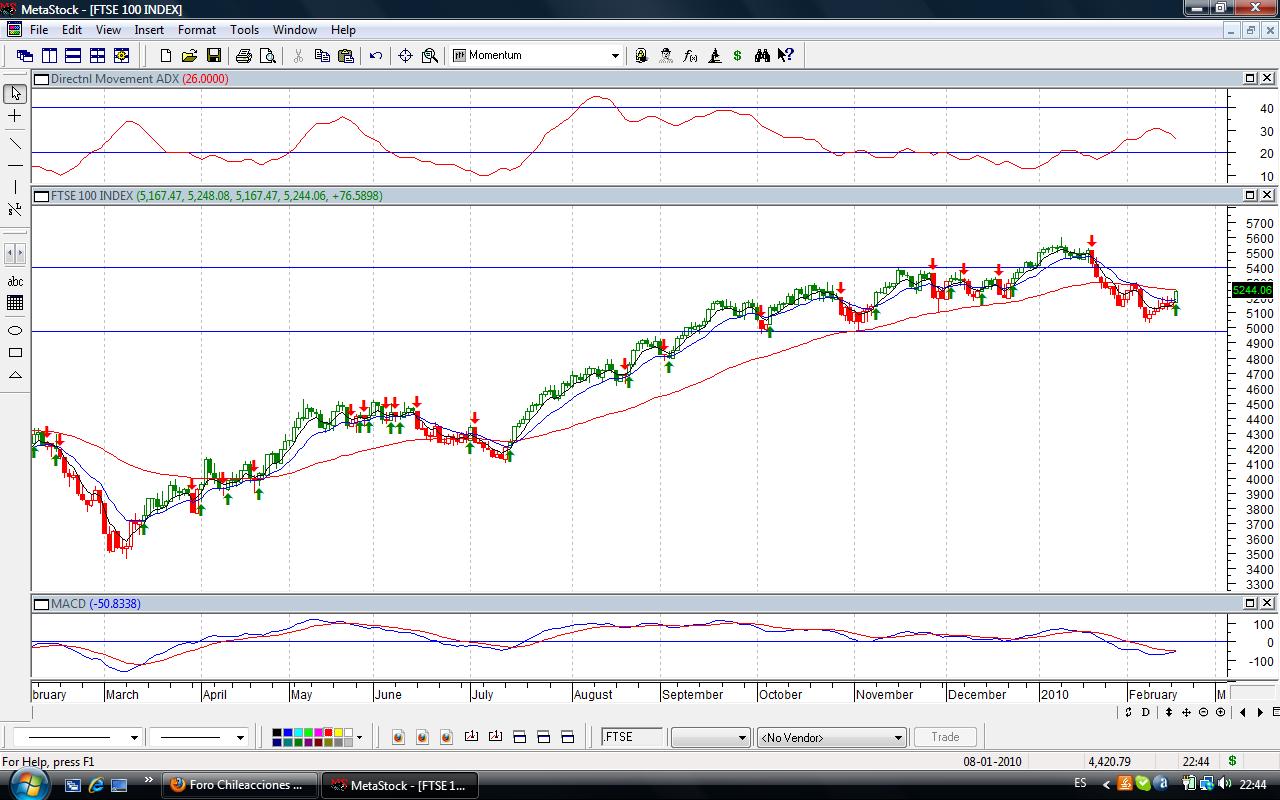
Task: Close the MACD inner window
Action: (x=1267, y=603)
